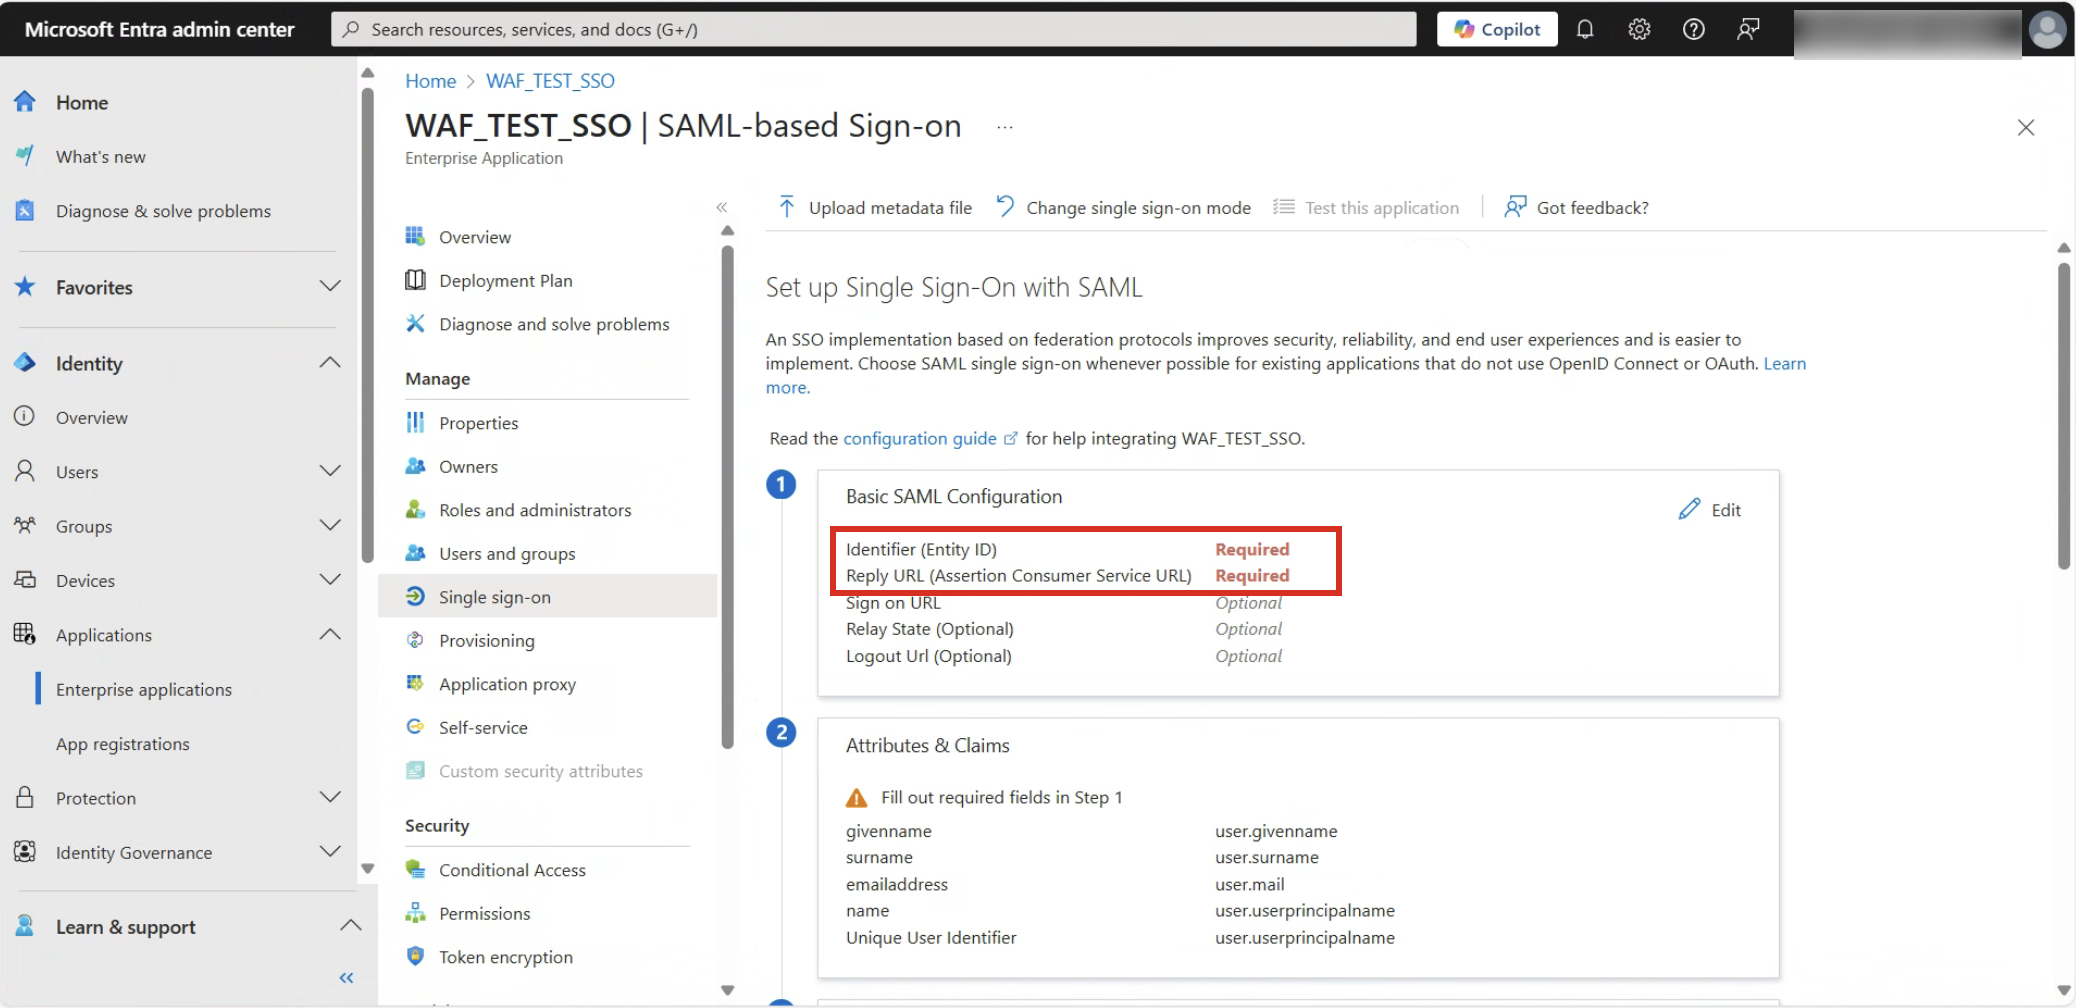Screen dimensions: 2076x1008
Task: Click the Properties bars icon
Action: 415,423
